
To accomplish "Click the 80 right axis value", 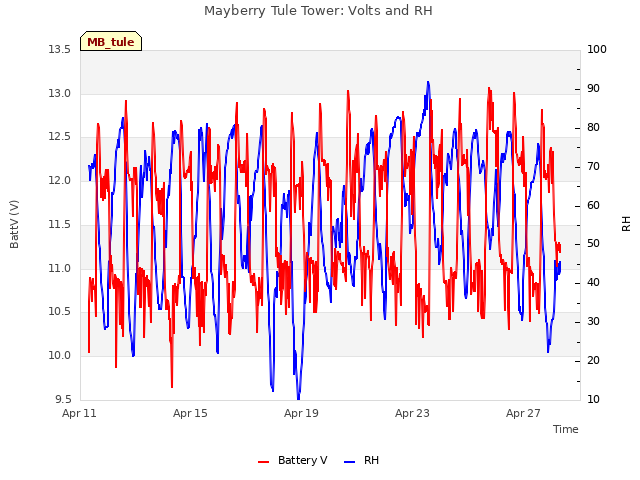I will pos(593,127).
